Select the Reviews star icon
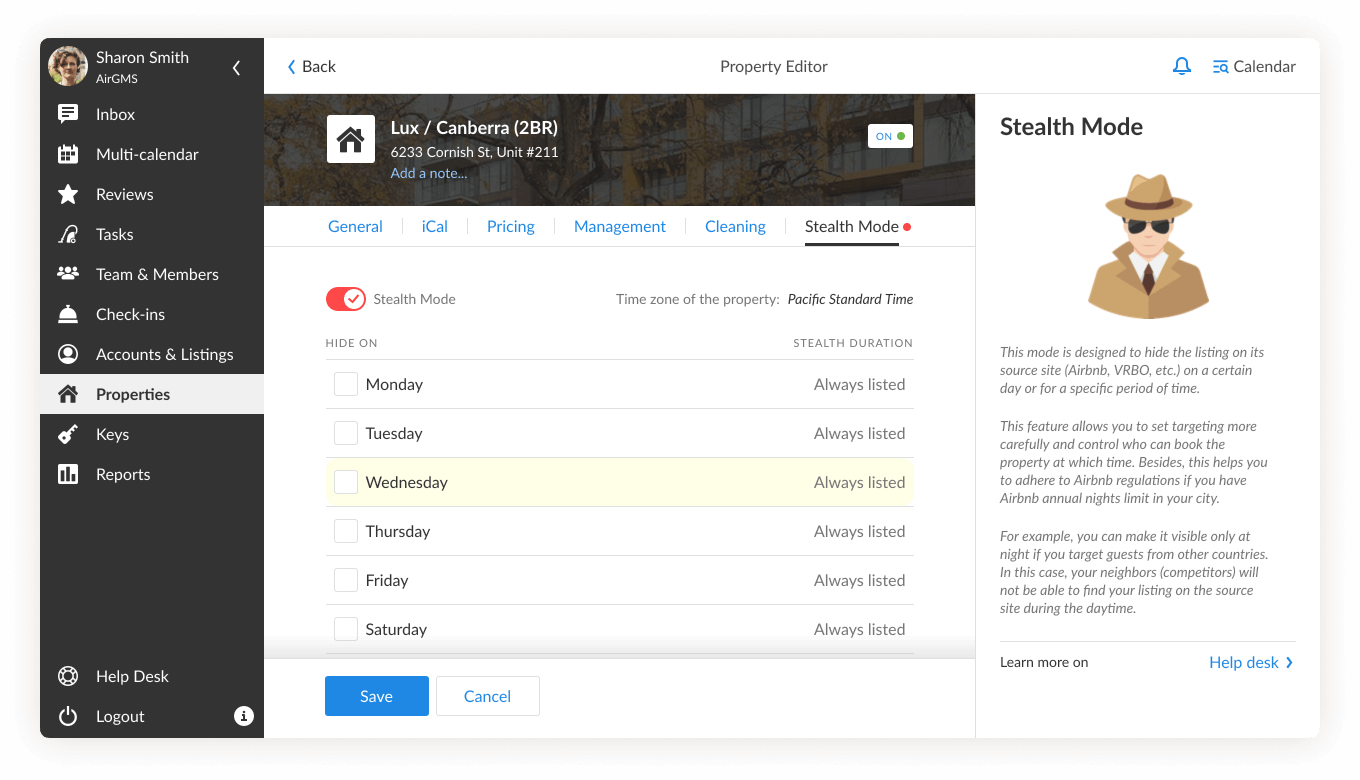 (68, 194)
